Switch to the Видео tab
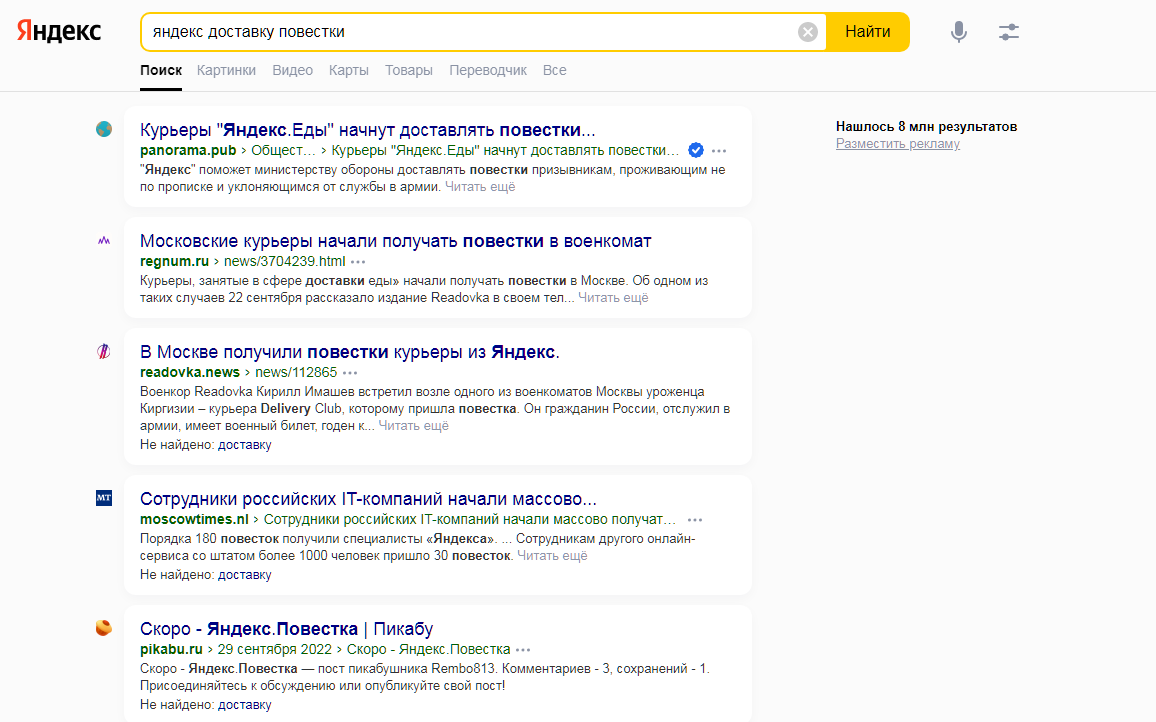The image size is (1156, 722). point(293,70)
